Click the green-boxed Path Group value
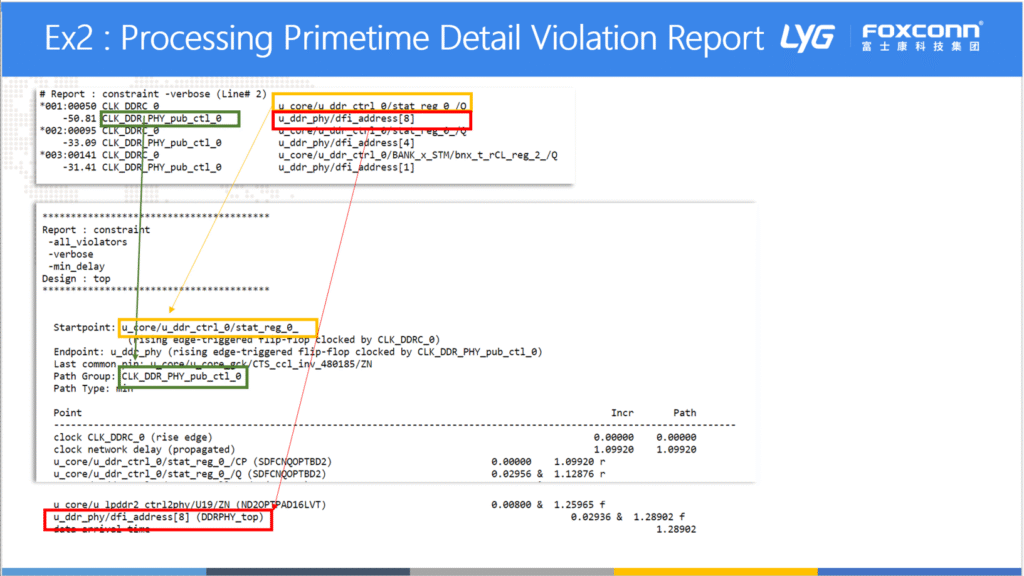The image size is (1024, 576). tap(182, 376)
